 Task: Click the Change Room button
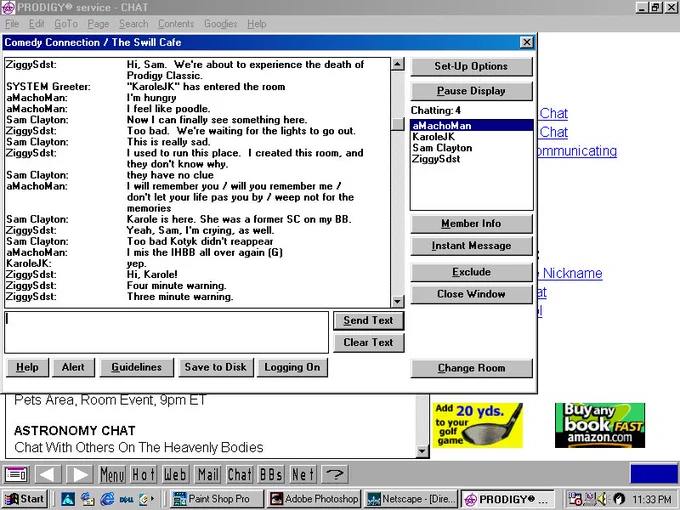[471, 368]
